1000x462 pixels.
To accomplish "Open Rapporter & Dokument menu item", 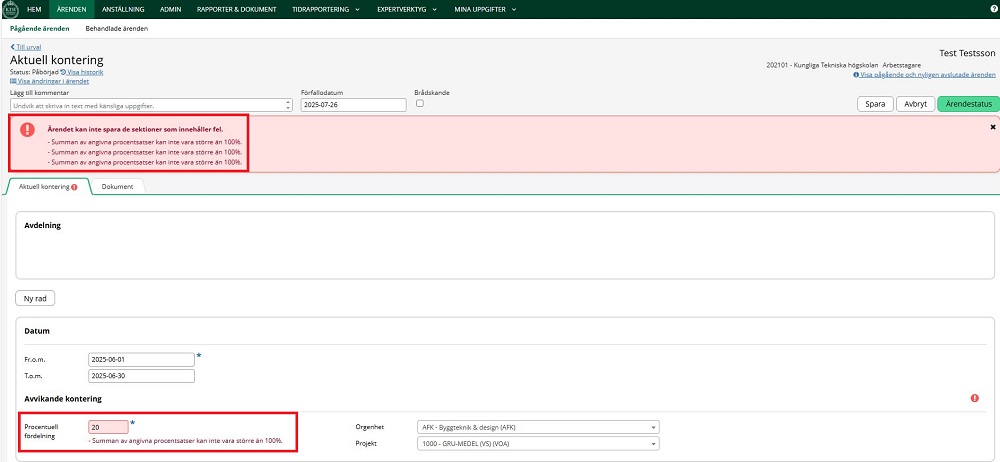I will tap(237, 10).
